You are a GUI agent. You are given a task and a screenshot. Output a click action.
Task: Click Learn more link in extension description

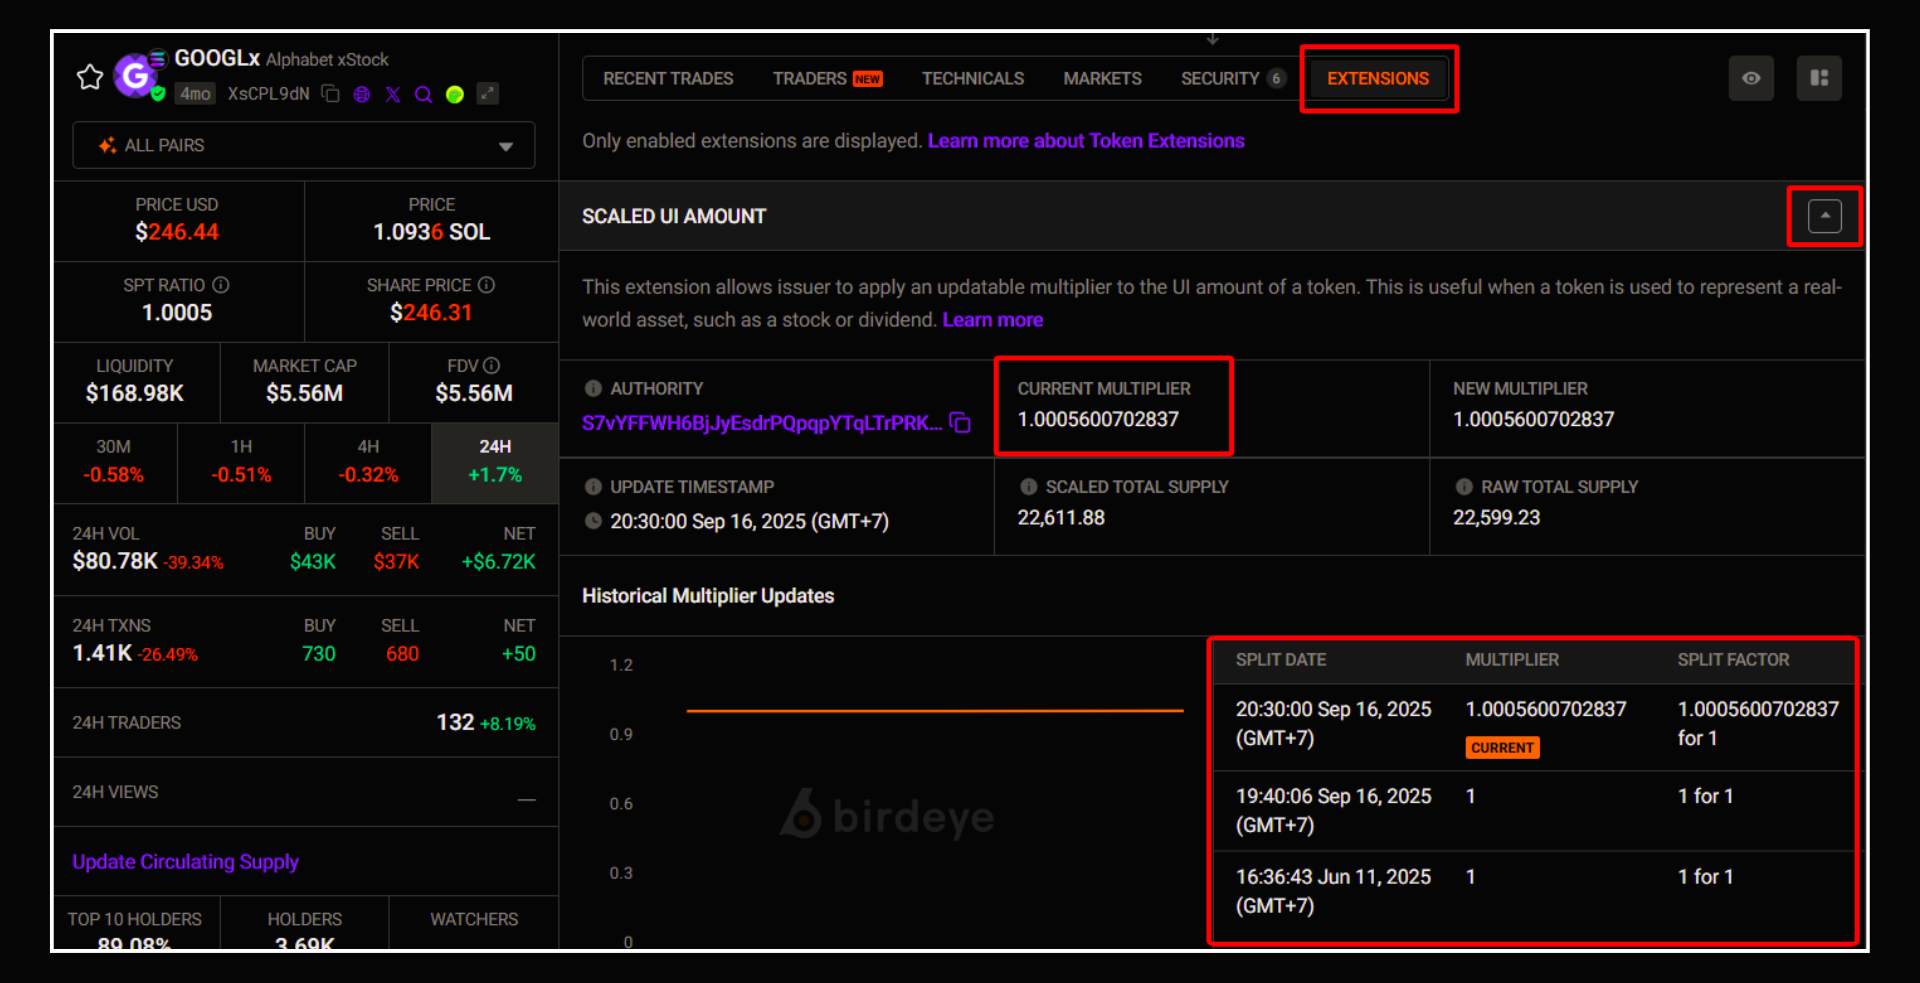click(992, 320)
